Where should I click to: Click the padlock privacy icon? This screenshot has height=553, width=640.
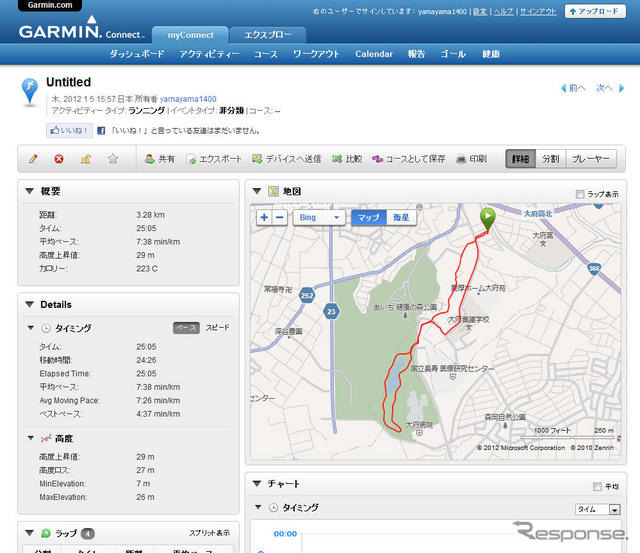pyautogui.click(x=86, y=158)
